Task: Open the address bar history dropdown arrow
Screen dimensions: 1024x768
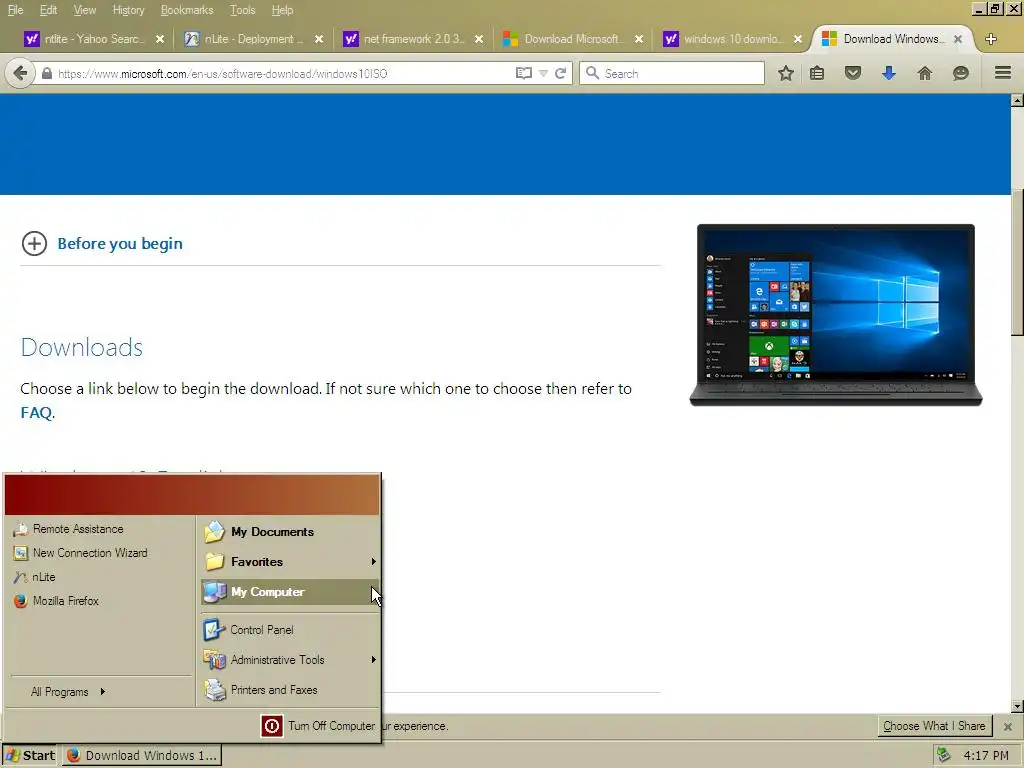Action: click(x=543, y=74)
